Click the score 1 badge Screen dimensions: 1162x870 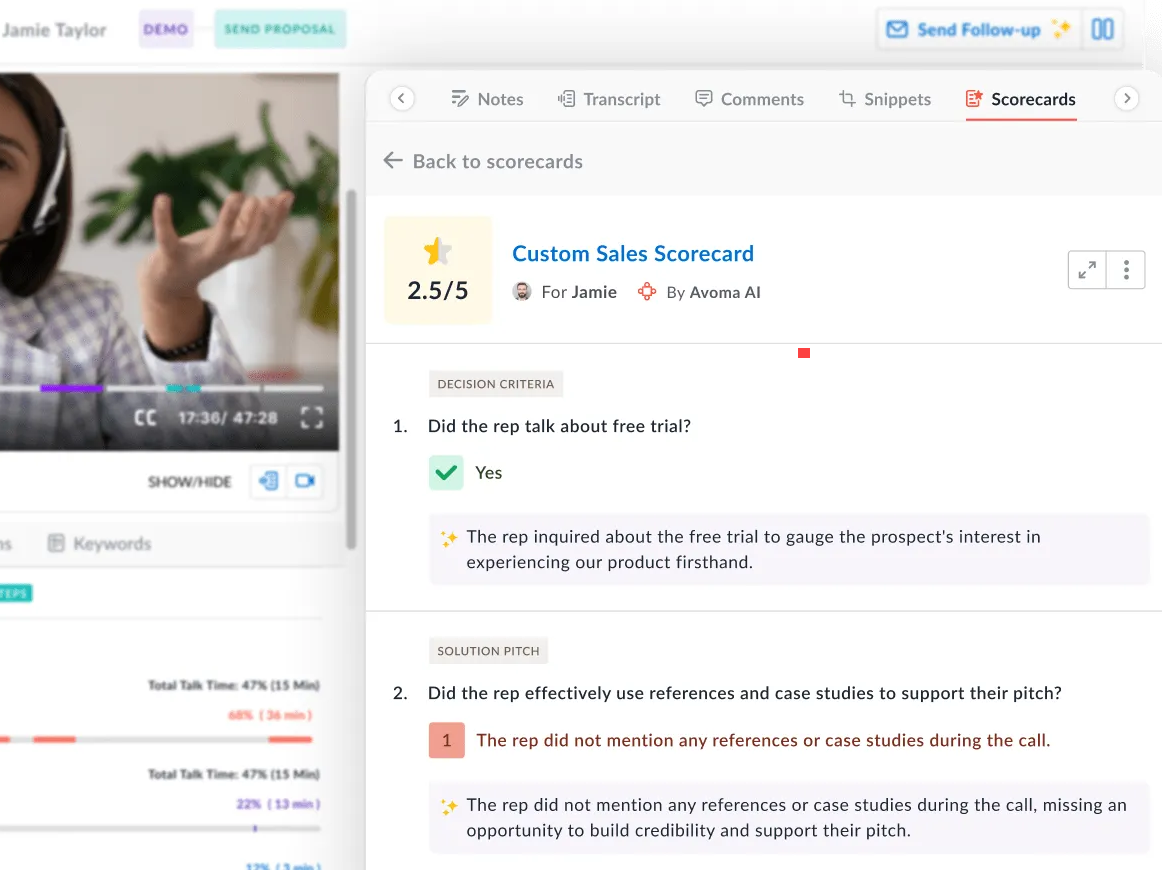447,740
